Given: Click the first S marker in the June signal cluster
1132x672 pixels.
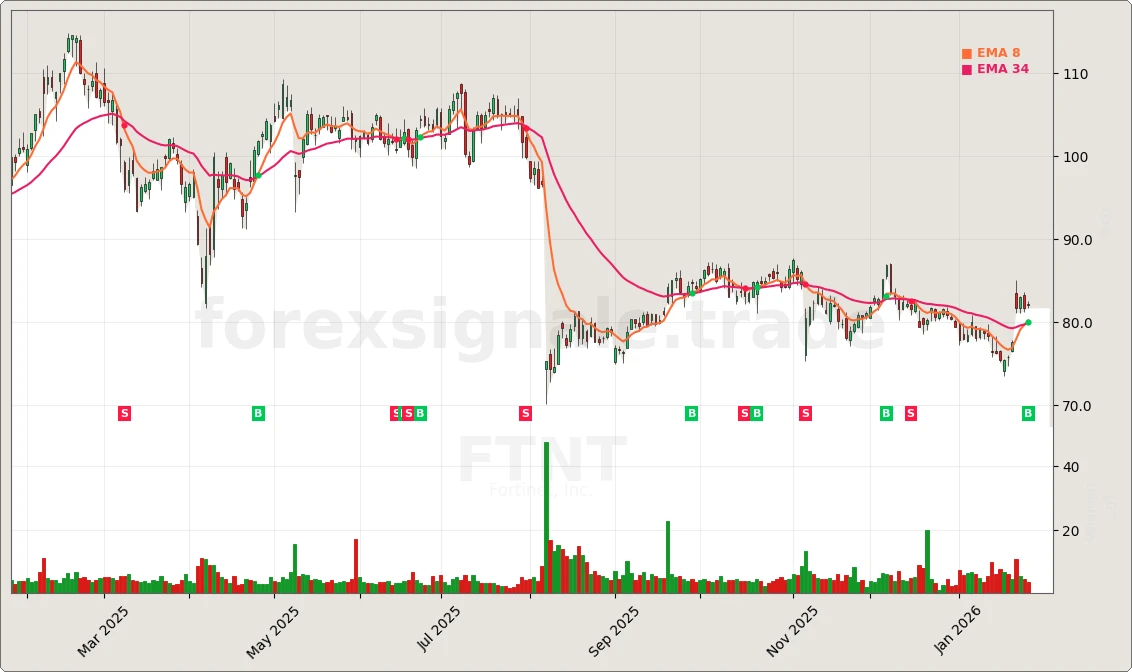Looking at the screenshot, I should (x=395, y=412).
